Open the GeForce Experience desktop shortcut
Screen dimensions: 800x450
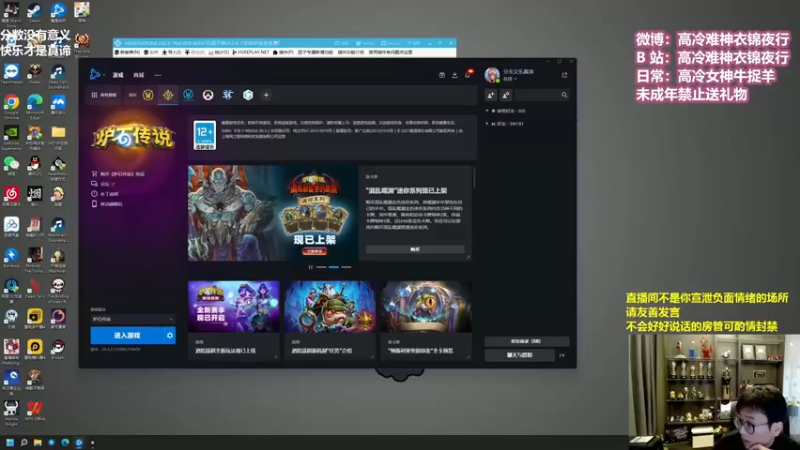[x=11, y=137]
